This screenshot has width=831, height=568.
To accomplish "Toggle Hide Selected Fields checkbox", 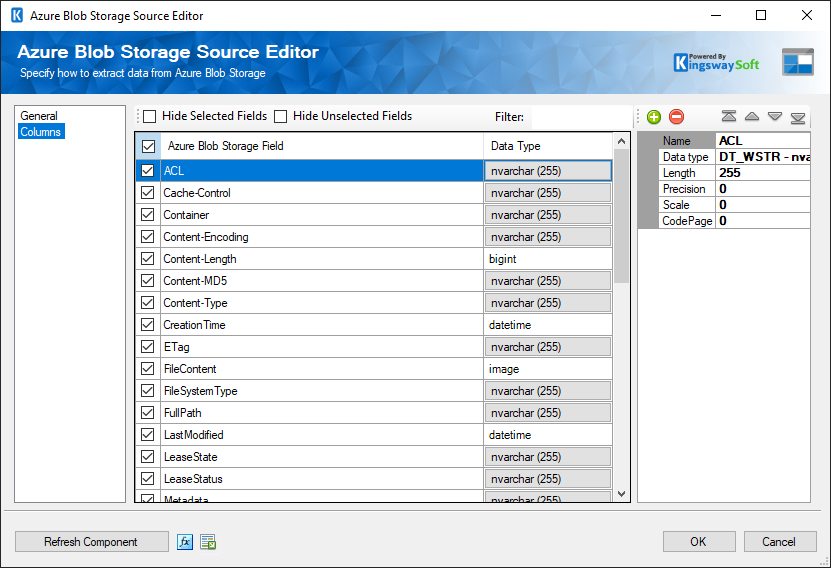I will coord(150,116).
